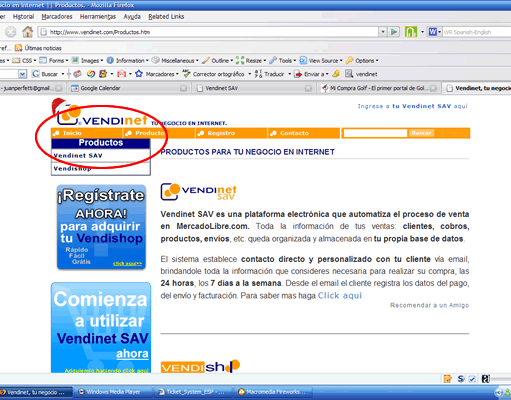Open the Related Links menu
The width and height of the screenshot is (511, 400).
coord(166,17)
